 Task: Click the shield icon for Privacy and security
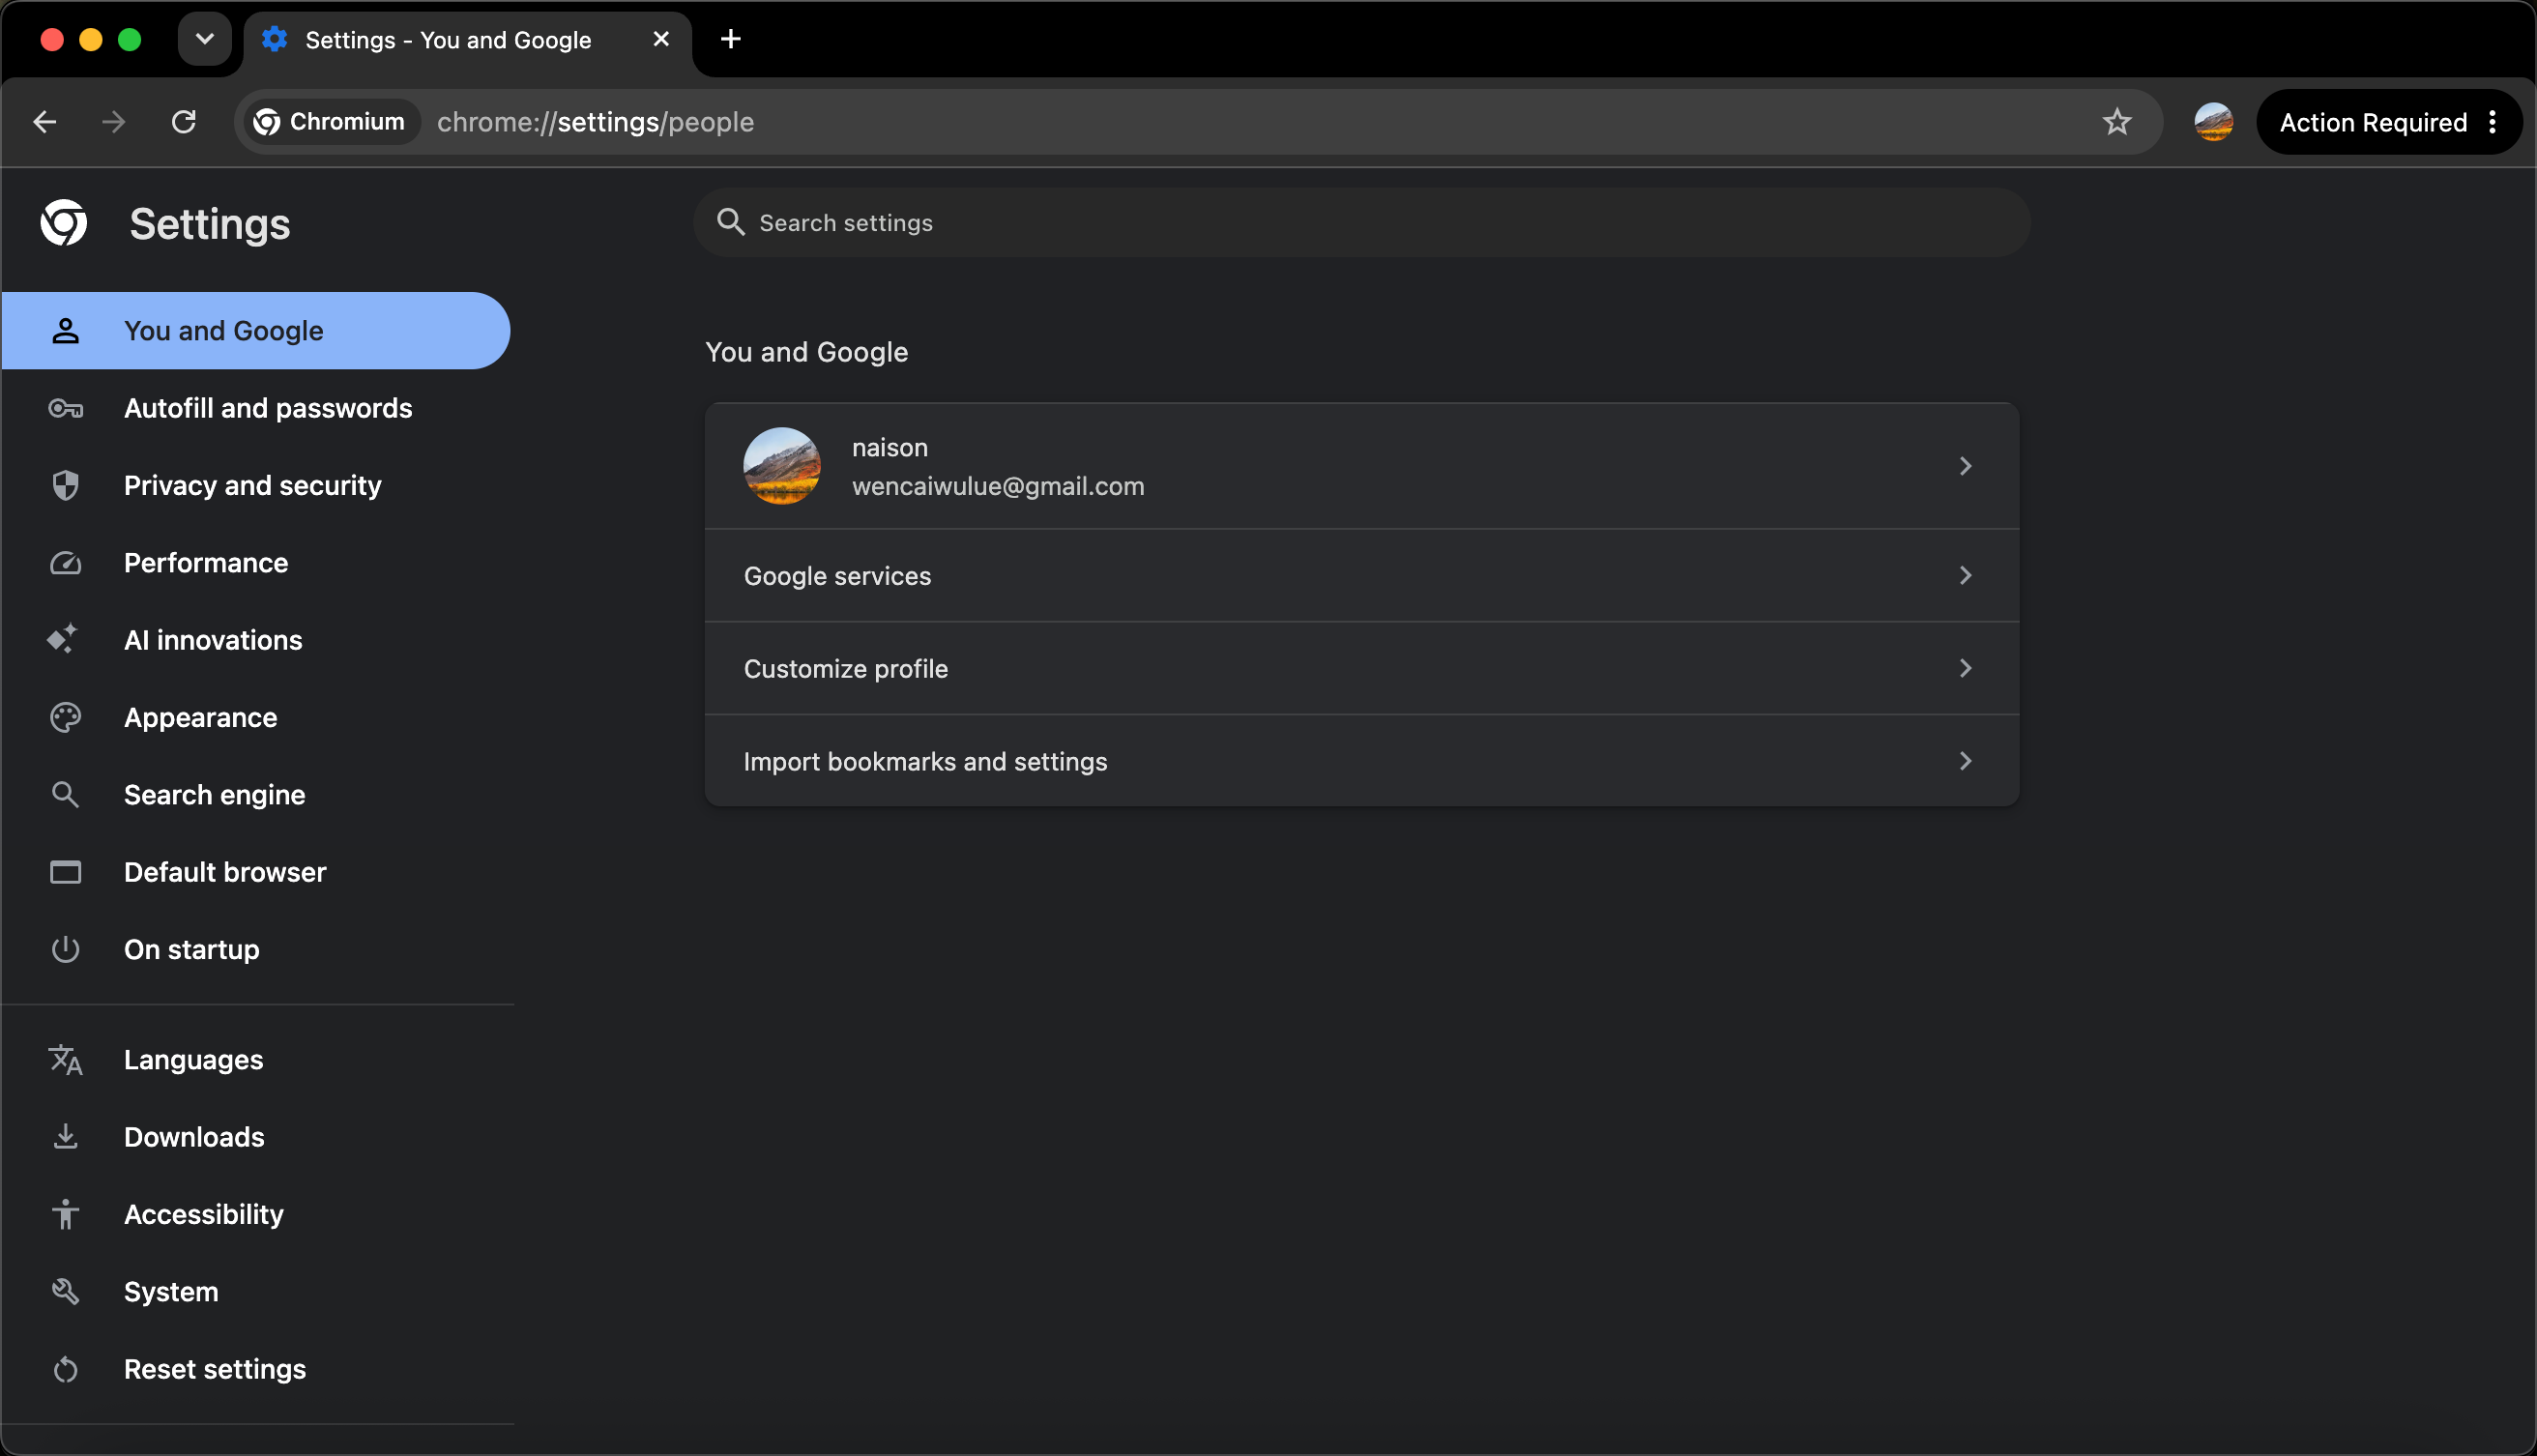(66, 485)
